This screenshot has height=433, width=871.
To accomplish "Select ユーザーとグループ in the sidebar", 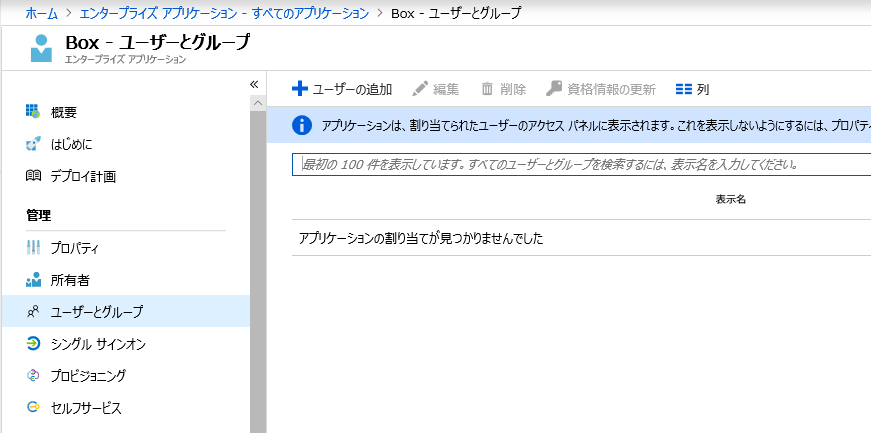I will click(x=125, y=311).
